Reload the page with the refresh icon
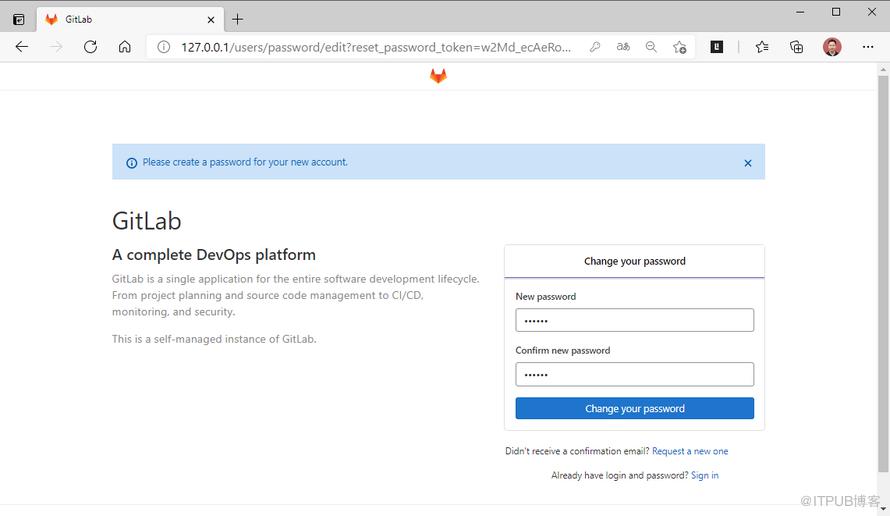The height and width of the screenshot is (516, 890). point(90,47)
